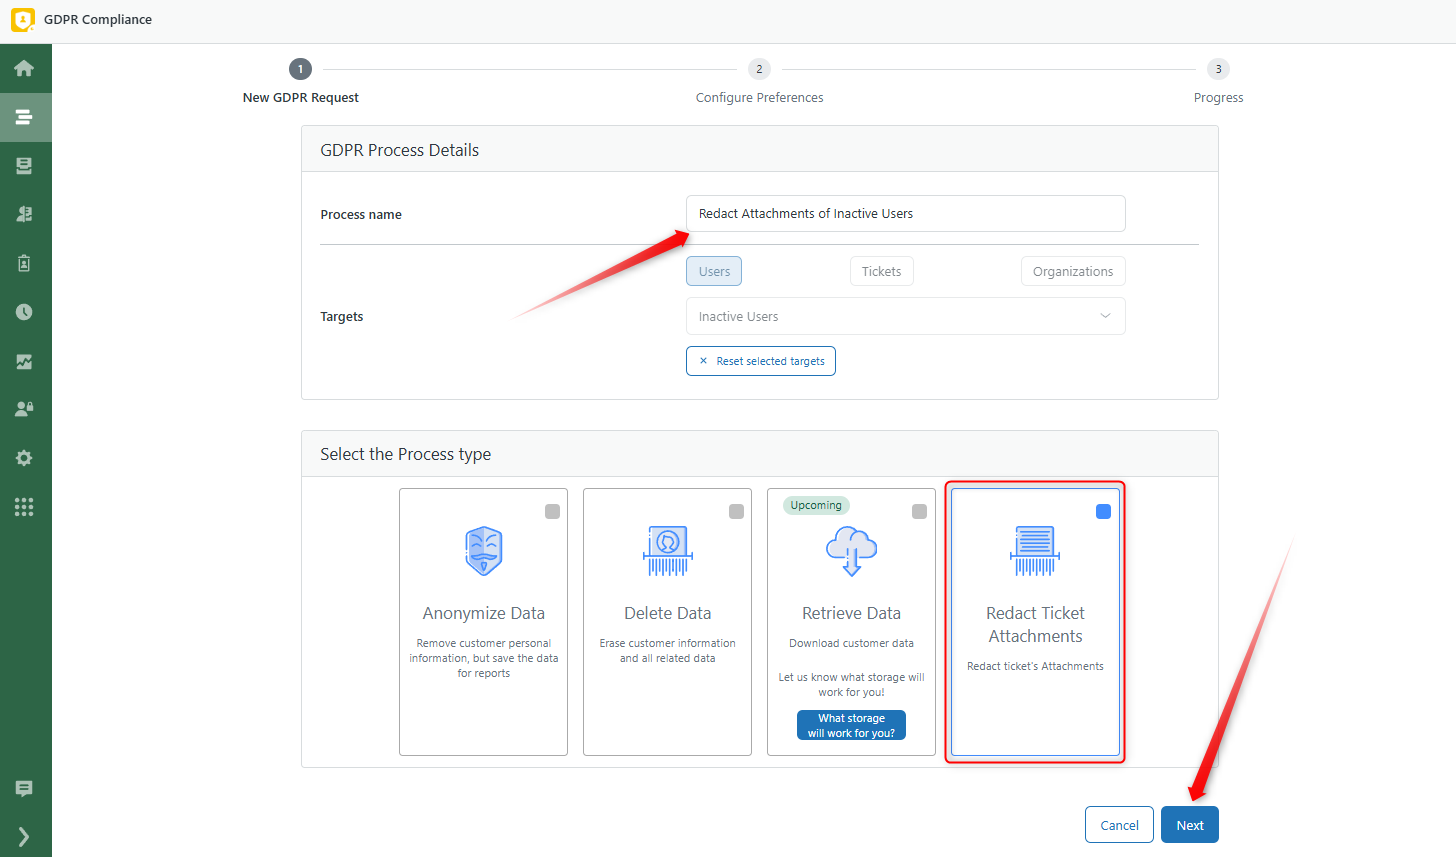Open the Inactive Users targets dropdown
The height and width of the screenshot is (857, 1456).
906,316
